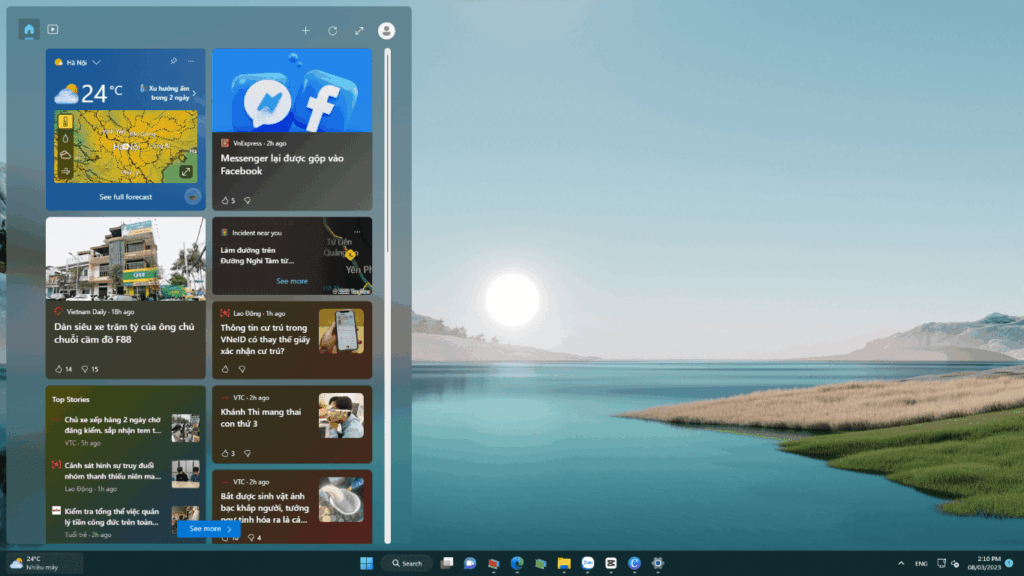The width and height of the screenshot is (1024, 576).
Task: Expand widgets board to full view
Action: click(359, 31)
